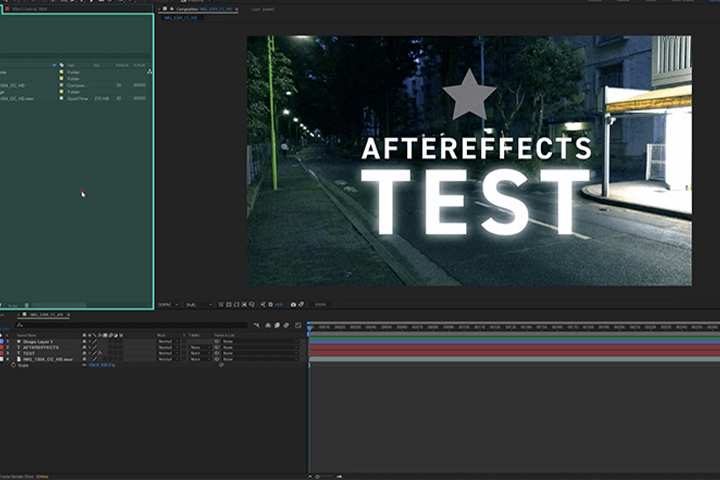The image size is (720, 480).
Task: Open TrkMat dropdown for TEST layer
Action: click(x=200, y=353)
